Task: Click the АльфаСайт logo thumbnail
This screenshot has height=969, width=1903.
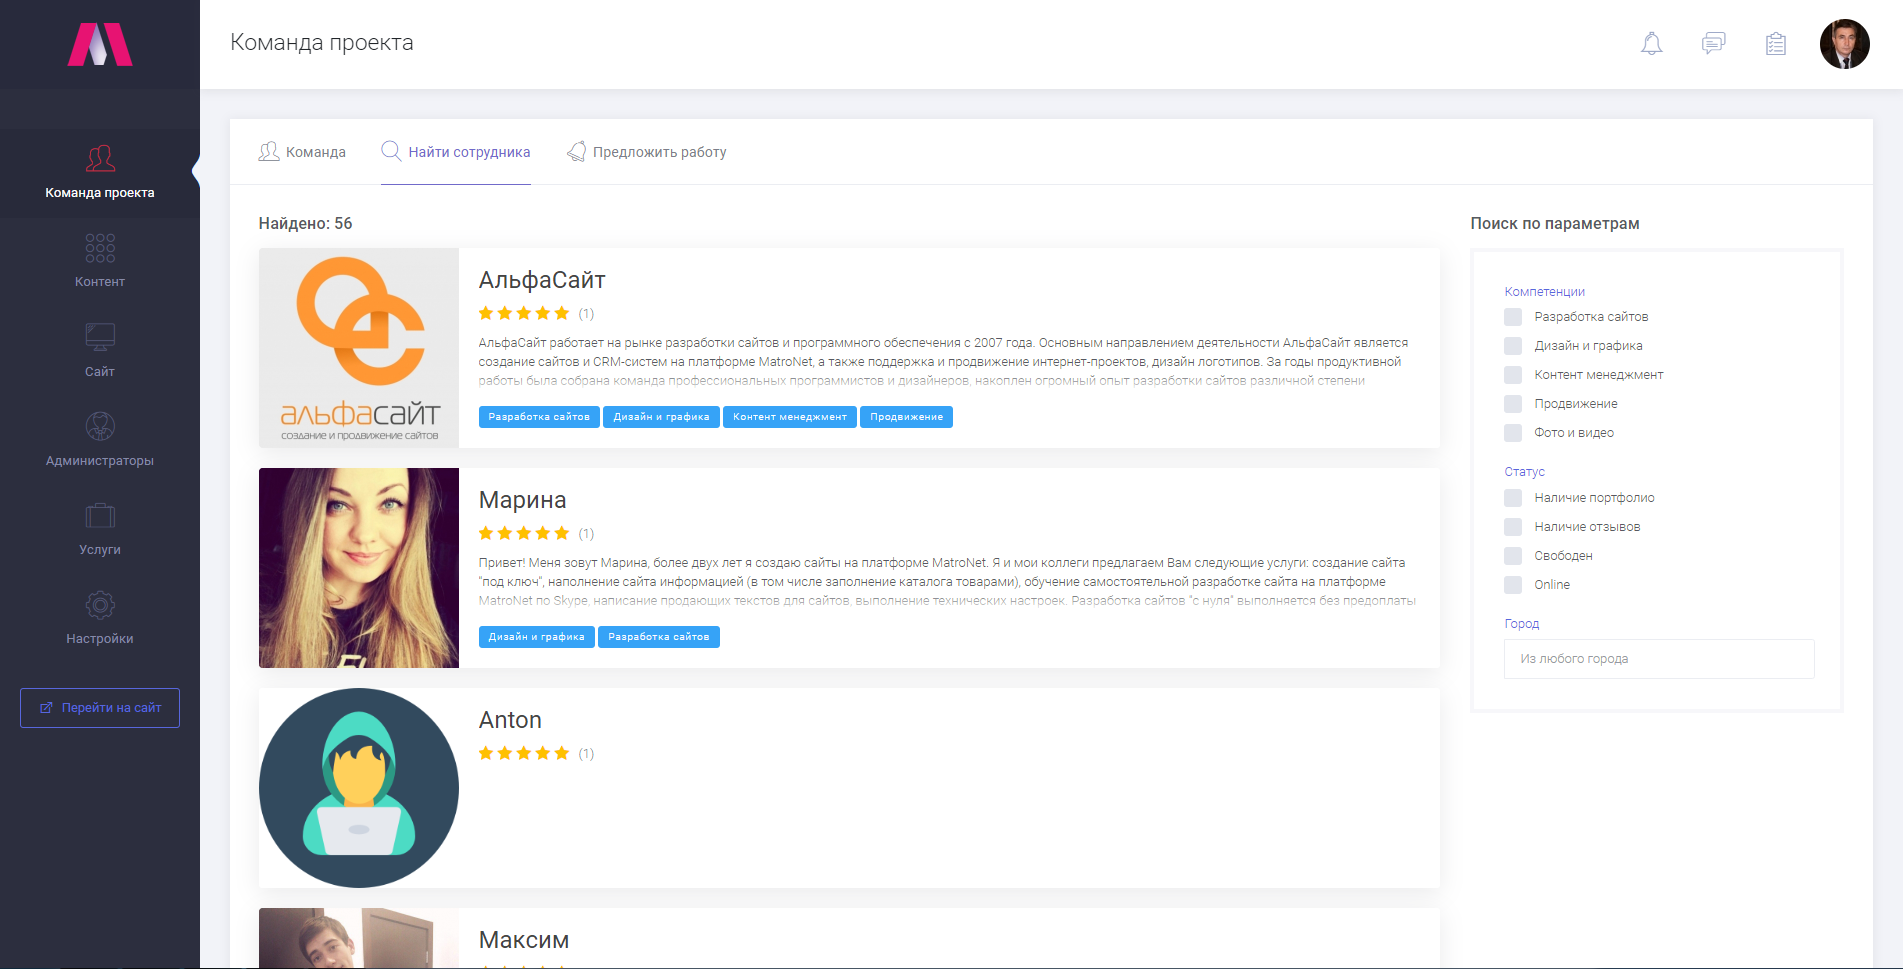Action: pos(359,348)
